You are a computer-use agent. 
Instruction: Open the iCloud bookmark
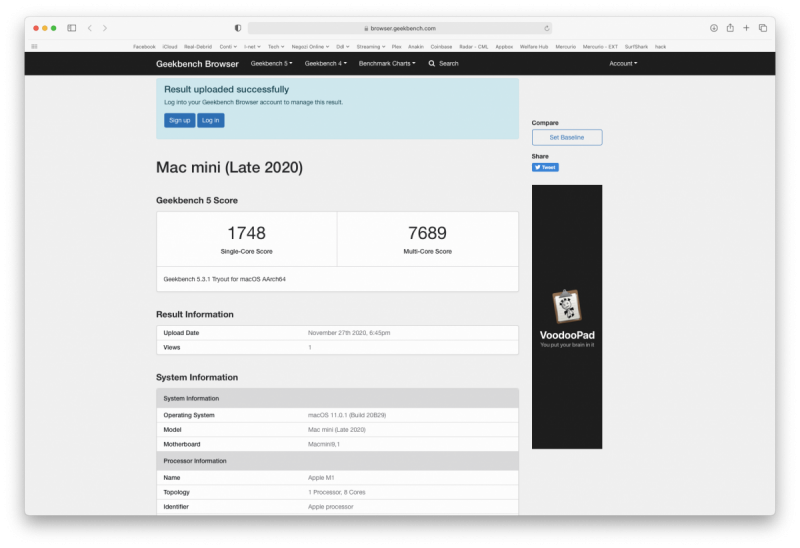[x=170, y=46]
